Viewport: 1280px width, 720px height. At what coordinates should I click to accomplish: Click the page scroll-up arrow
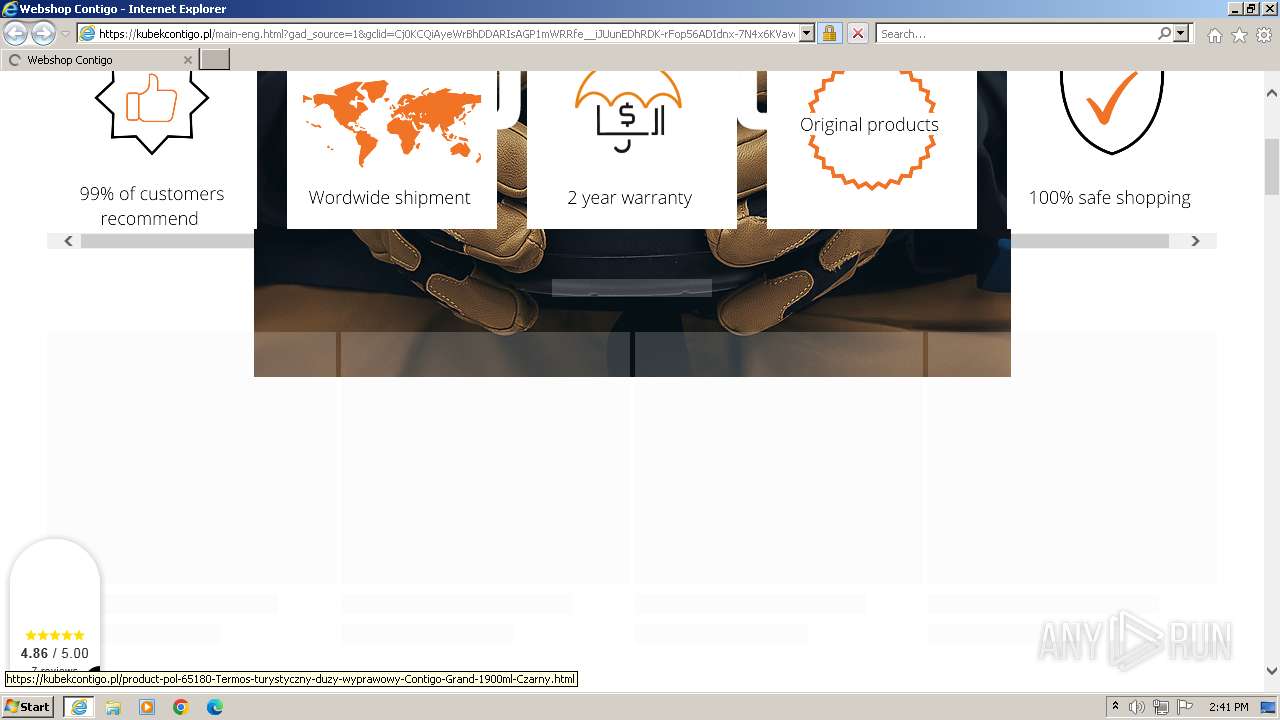[x=1271, y=93]
